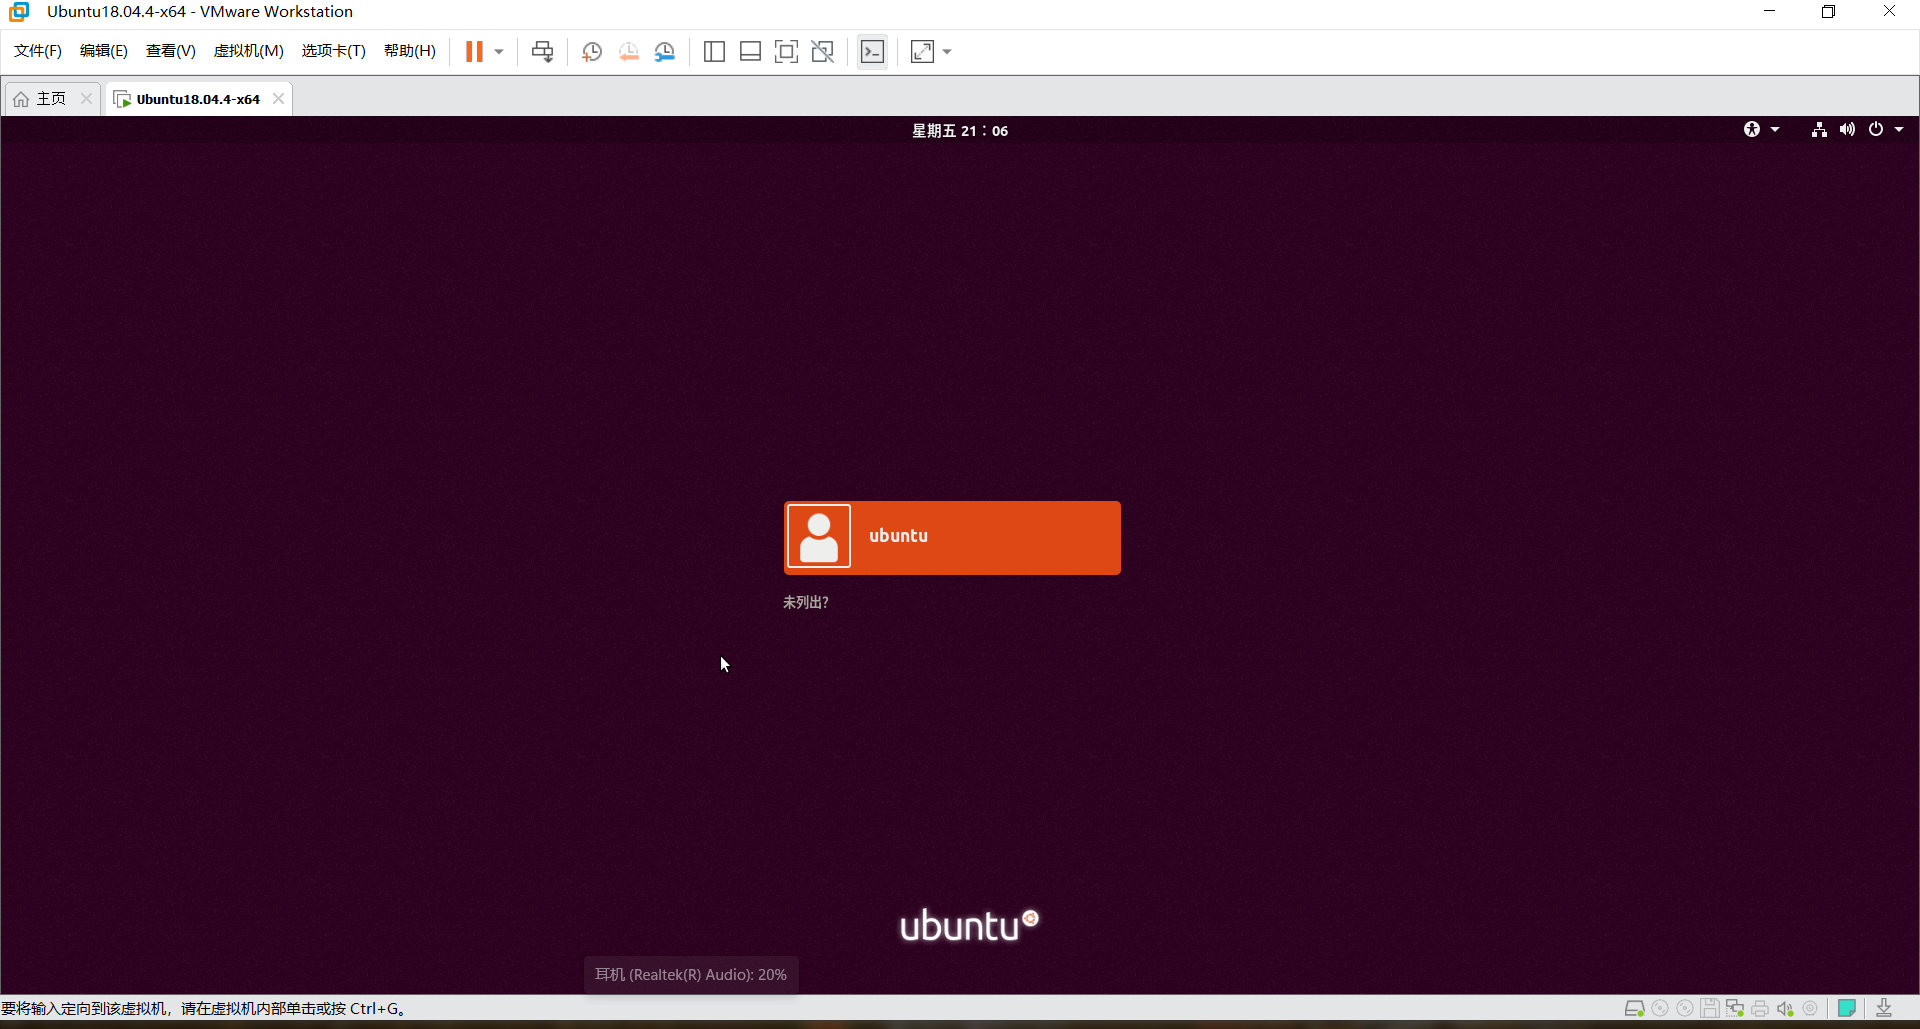Click the Ctrl+G input hint status text
Screen dimensions: 1920x1029
pyautogui.click(x=203, y=1008)
